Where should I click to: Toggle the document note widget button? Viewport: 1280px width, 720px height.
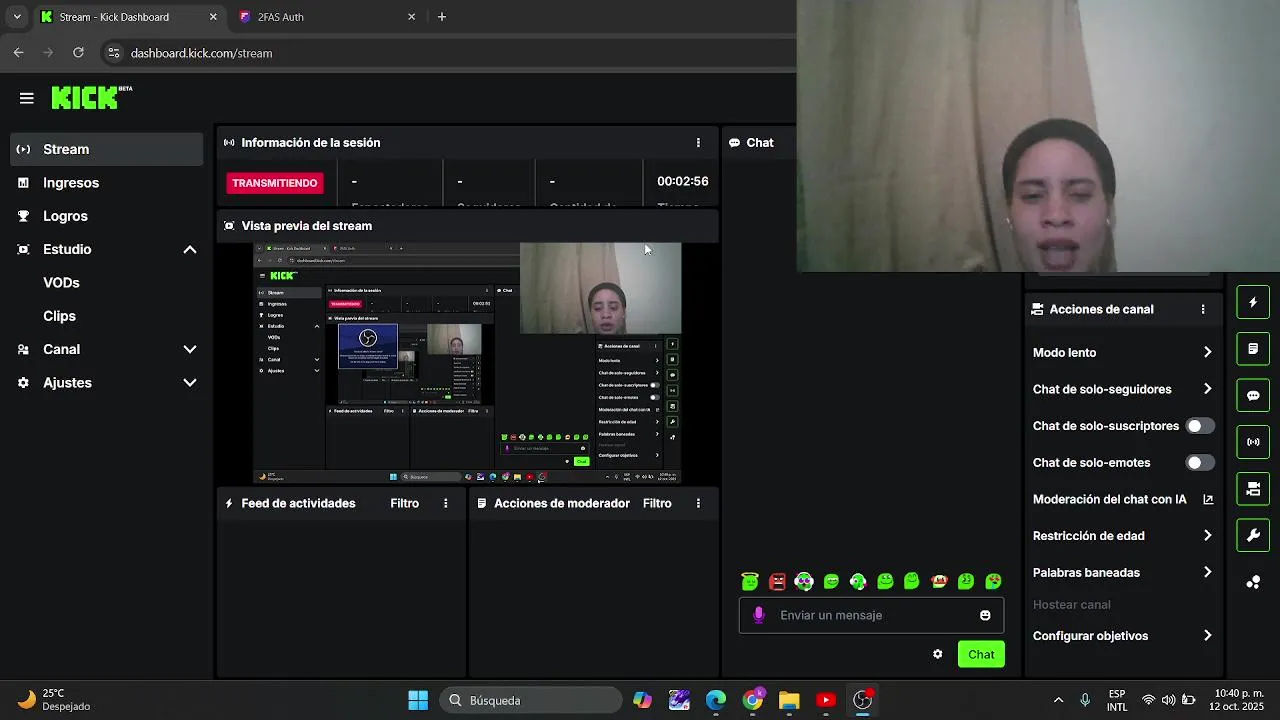pos(1253,349)
